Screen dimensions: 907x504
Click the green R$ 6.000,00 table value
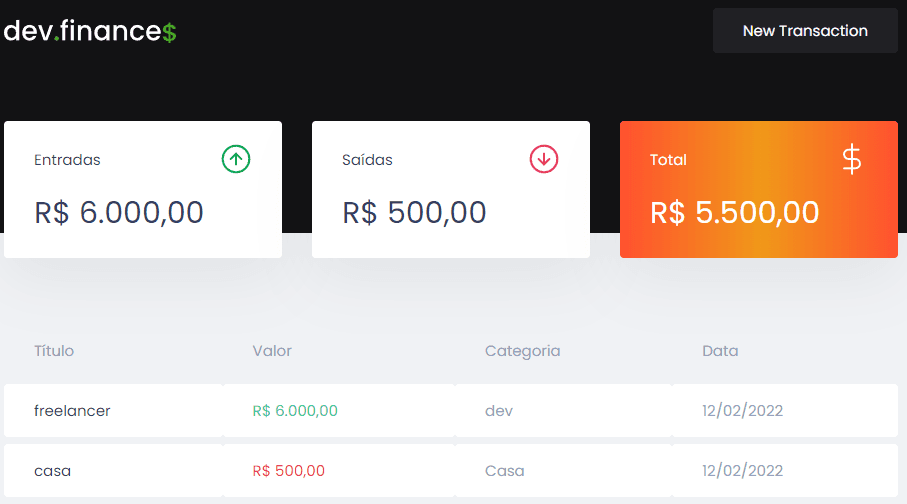click(295, 411)
